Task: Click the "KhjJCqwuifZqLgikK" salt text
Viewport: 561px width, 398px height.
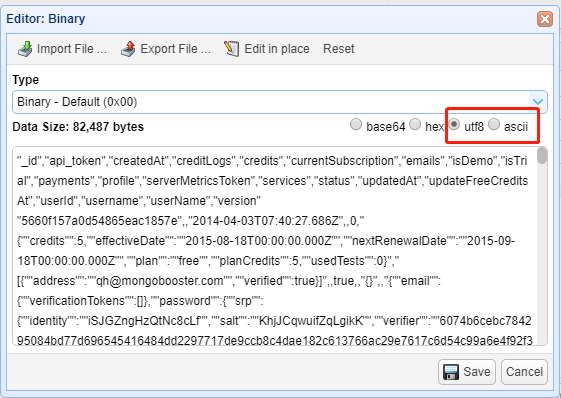Action: tap(311, 321)
